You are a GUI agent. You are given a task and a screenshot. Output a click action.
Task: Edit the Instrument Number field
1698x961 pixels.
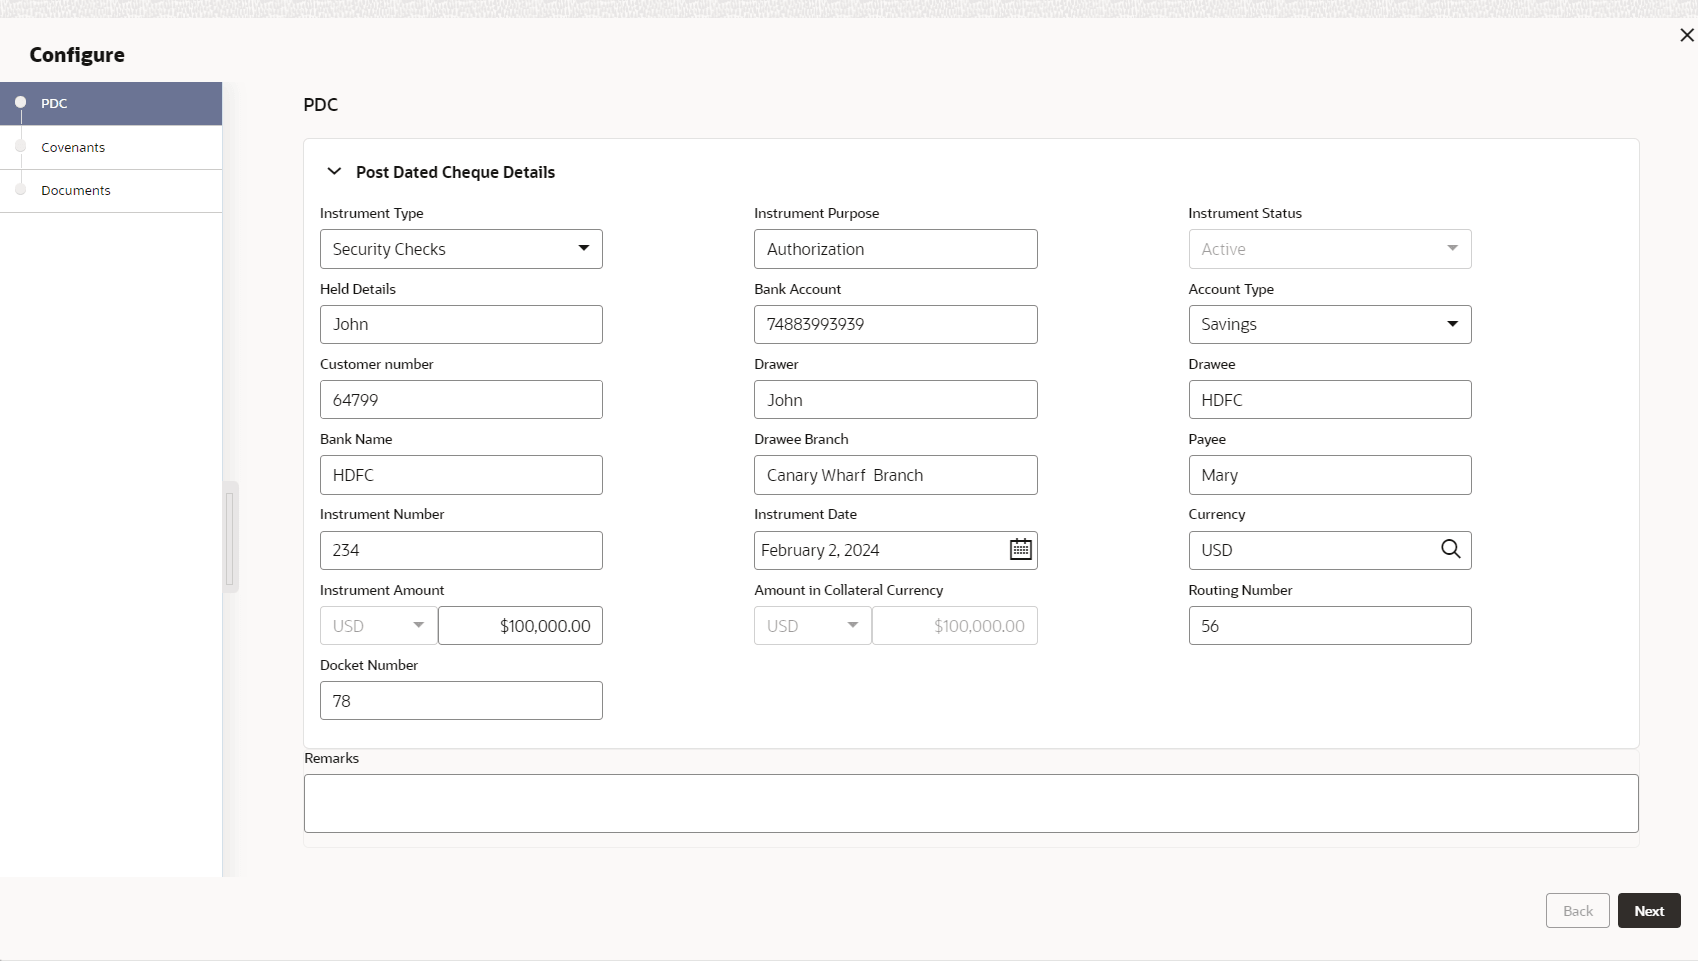pyautogui.click(x=461, y=550)
